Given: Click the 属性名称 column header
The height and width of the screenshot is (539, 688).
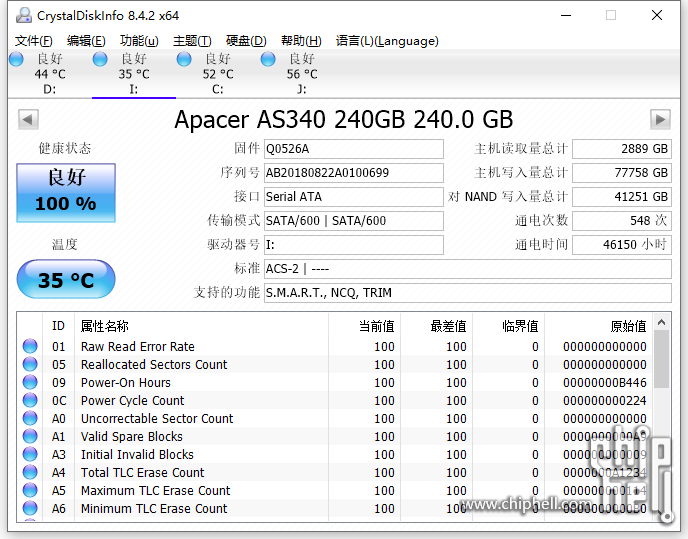Looking at the screenshot, I should (x=201, y=326).
